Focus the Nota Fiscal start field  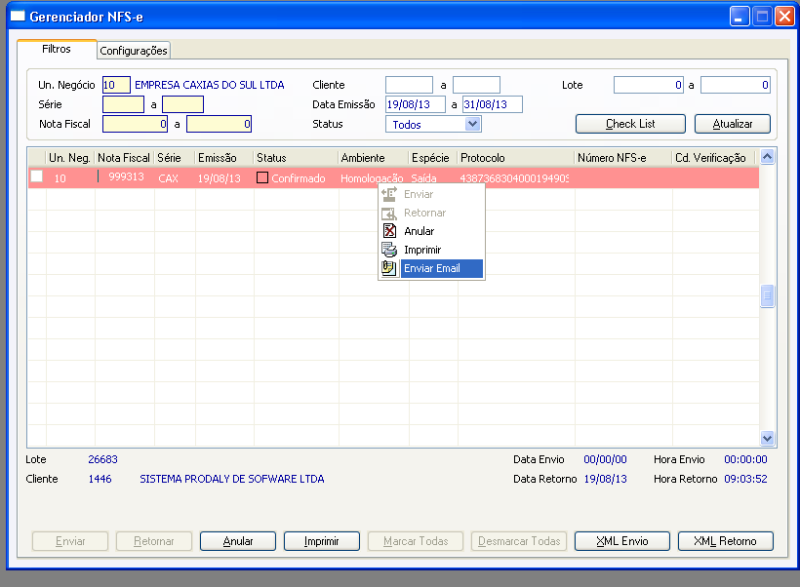pyautogui.click(x=135, y=124)
